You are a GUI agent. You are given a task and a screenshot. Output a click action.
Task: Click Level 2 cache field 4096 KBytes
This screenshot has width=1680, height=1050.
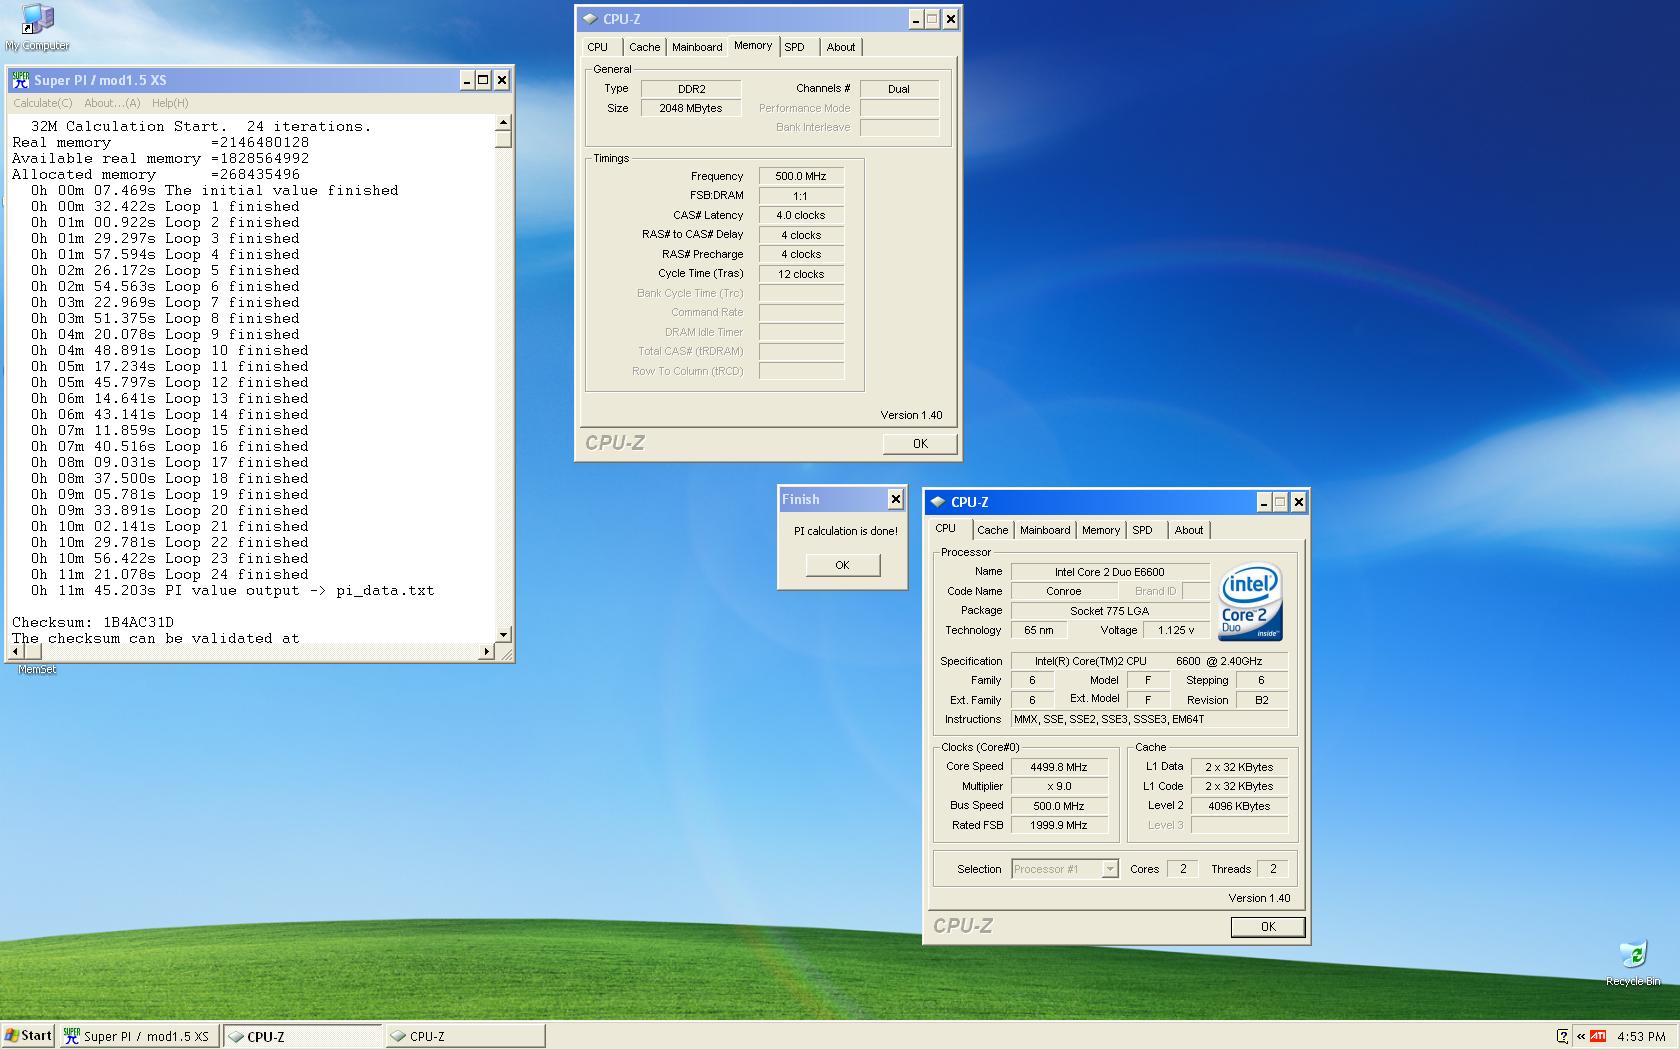[x=1239, y=806]
